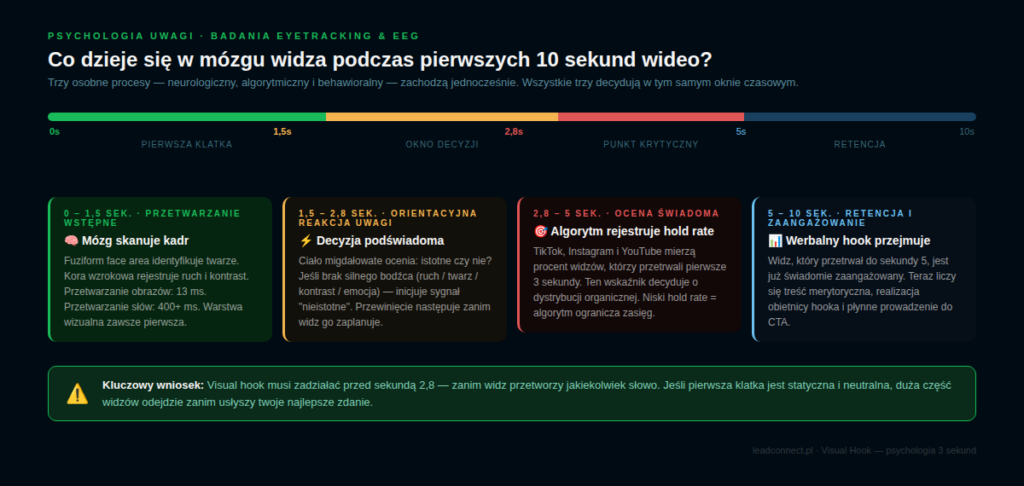Click the brain icon in first card
1024x486 pixels.
pyautogui.click(x=71, y=241)
